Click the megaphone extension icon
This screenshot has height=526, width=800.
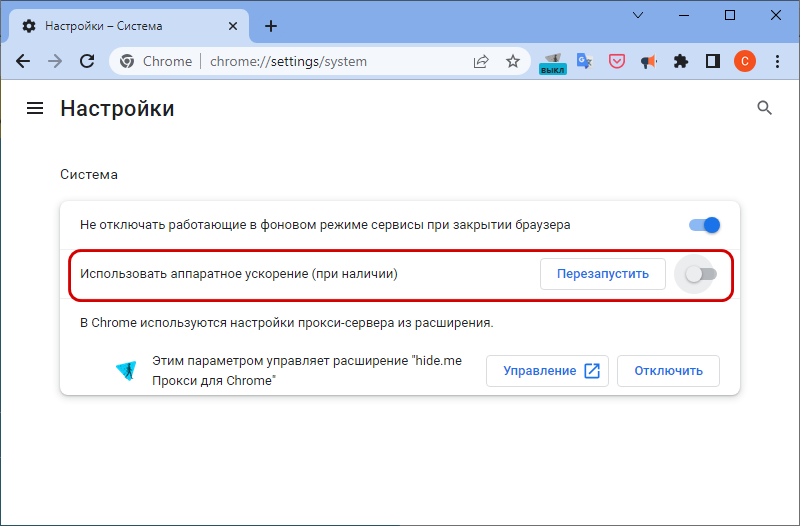[648, 62]
